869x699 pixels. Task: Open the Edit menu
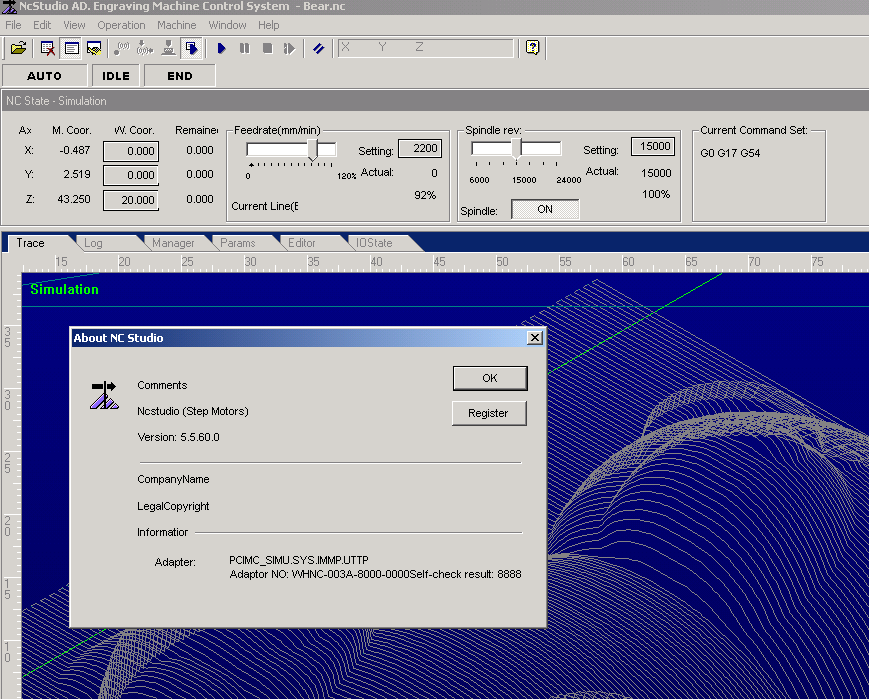click(x=42, y=25)
